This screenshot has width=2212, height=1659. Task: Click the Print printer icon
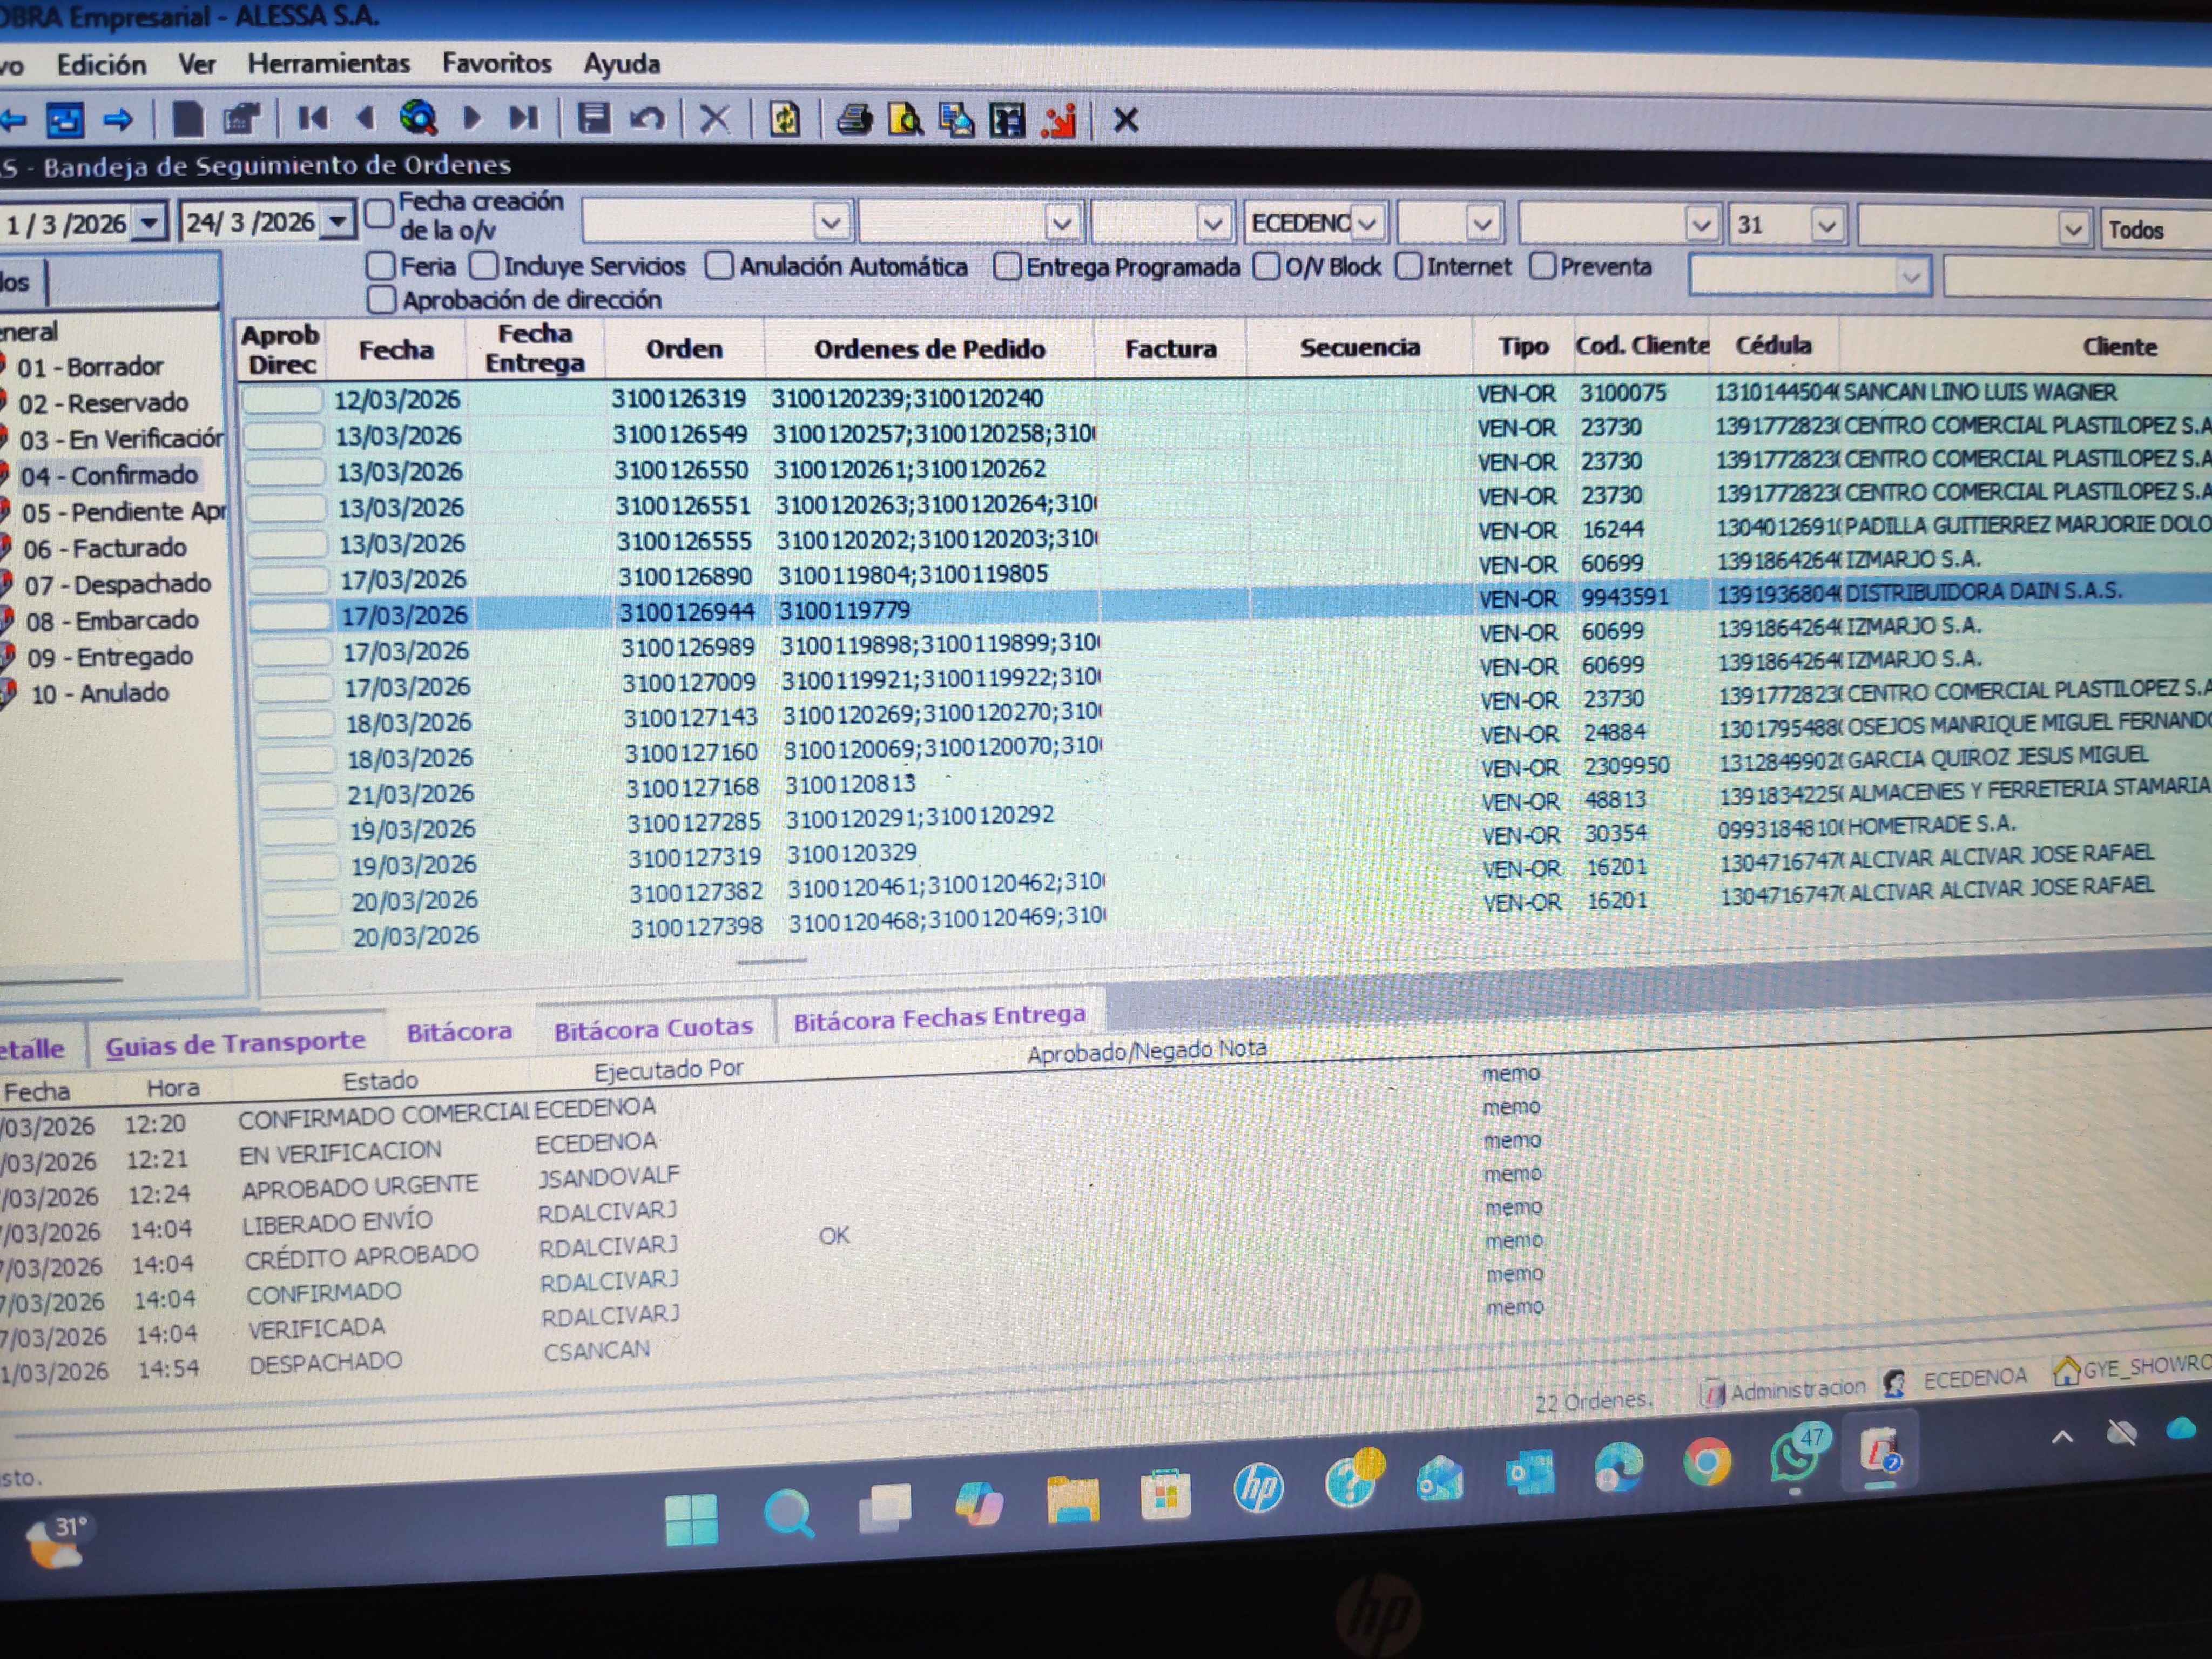(854, 120)
